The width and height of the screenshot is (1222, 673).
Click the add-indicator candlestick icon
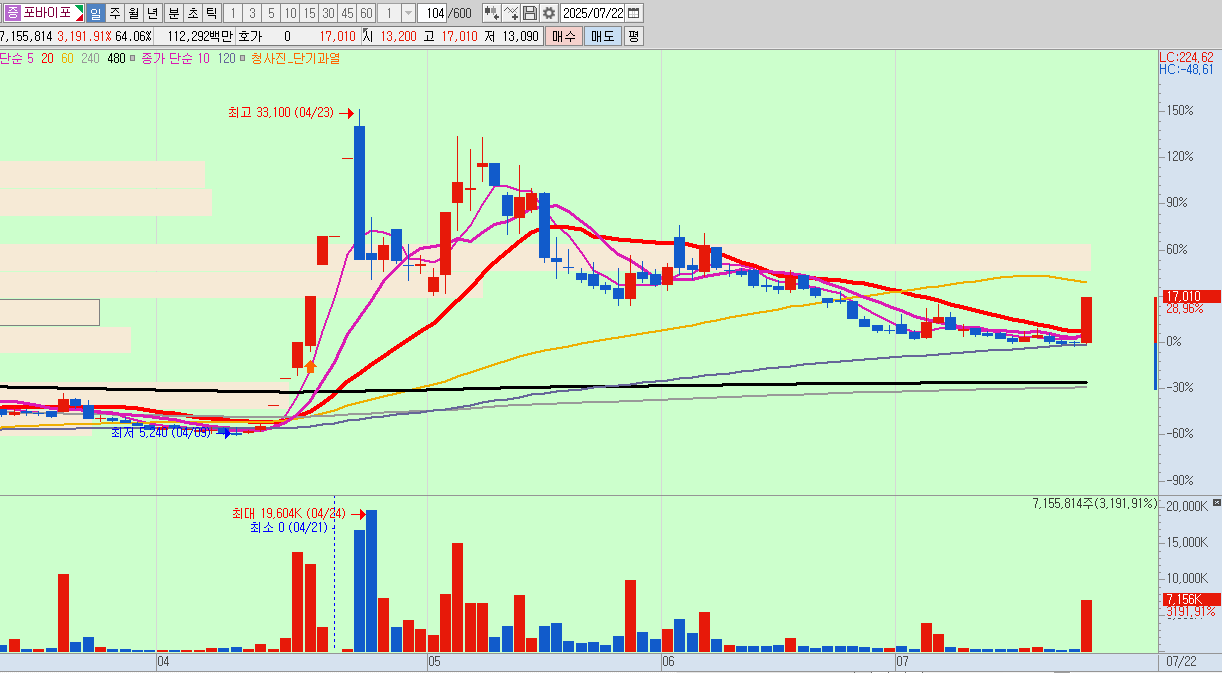click(491, 13)
